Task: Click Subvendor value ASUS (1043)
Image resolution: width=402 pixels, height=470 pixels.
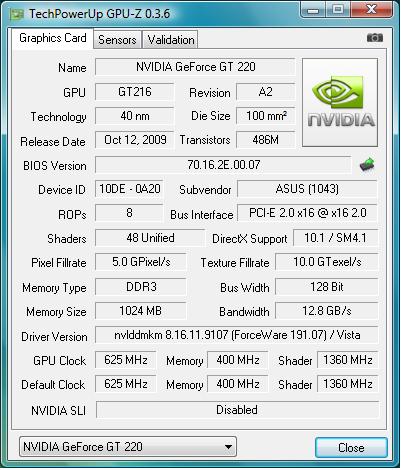Action: [x=307, y=189]
